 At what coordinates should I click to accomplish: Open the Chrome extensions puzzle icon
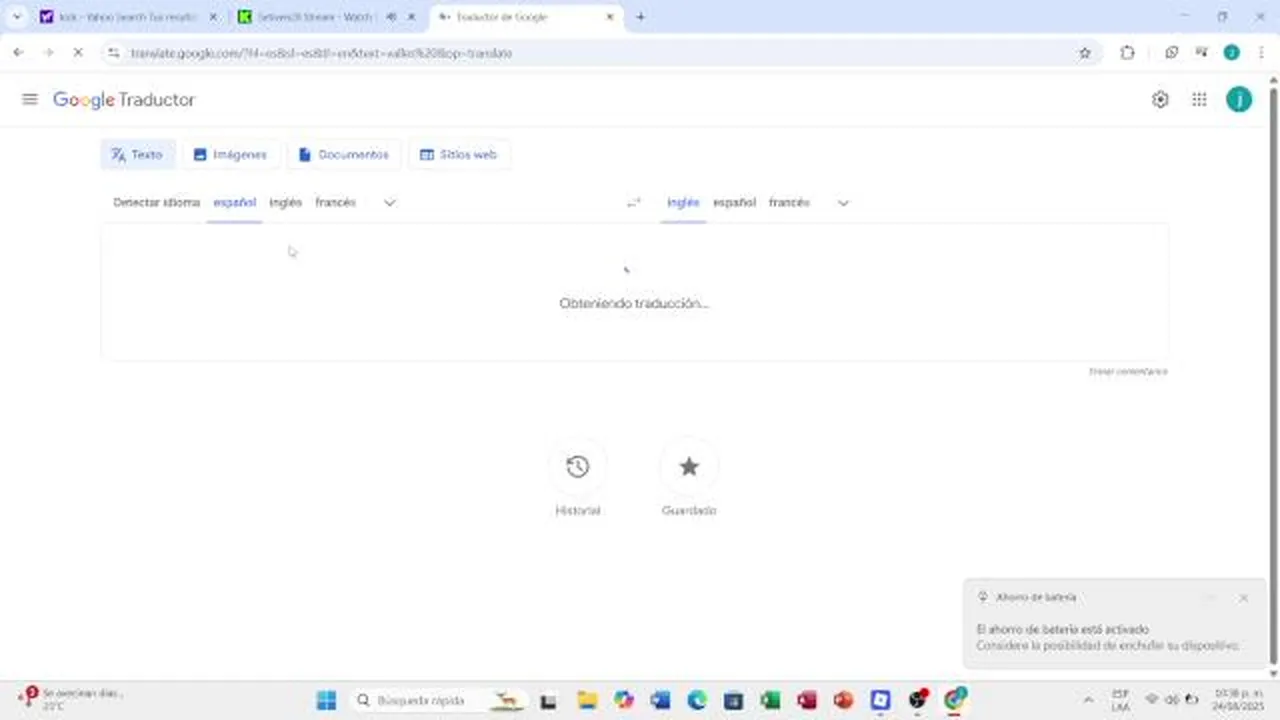pyautogui.click(x=1127, y=53)
